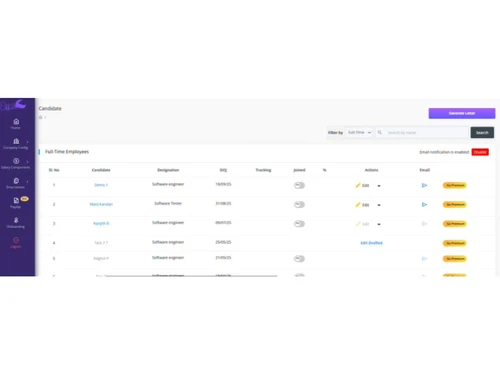Image resolution: width=500 pixels, height=375 pixels.
Task: Open Payslip in the sidebar
Action: point(16,203)
